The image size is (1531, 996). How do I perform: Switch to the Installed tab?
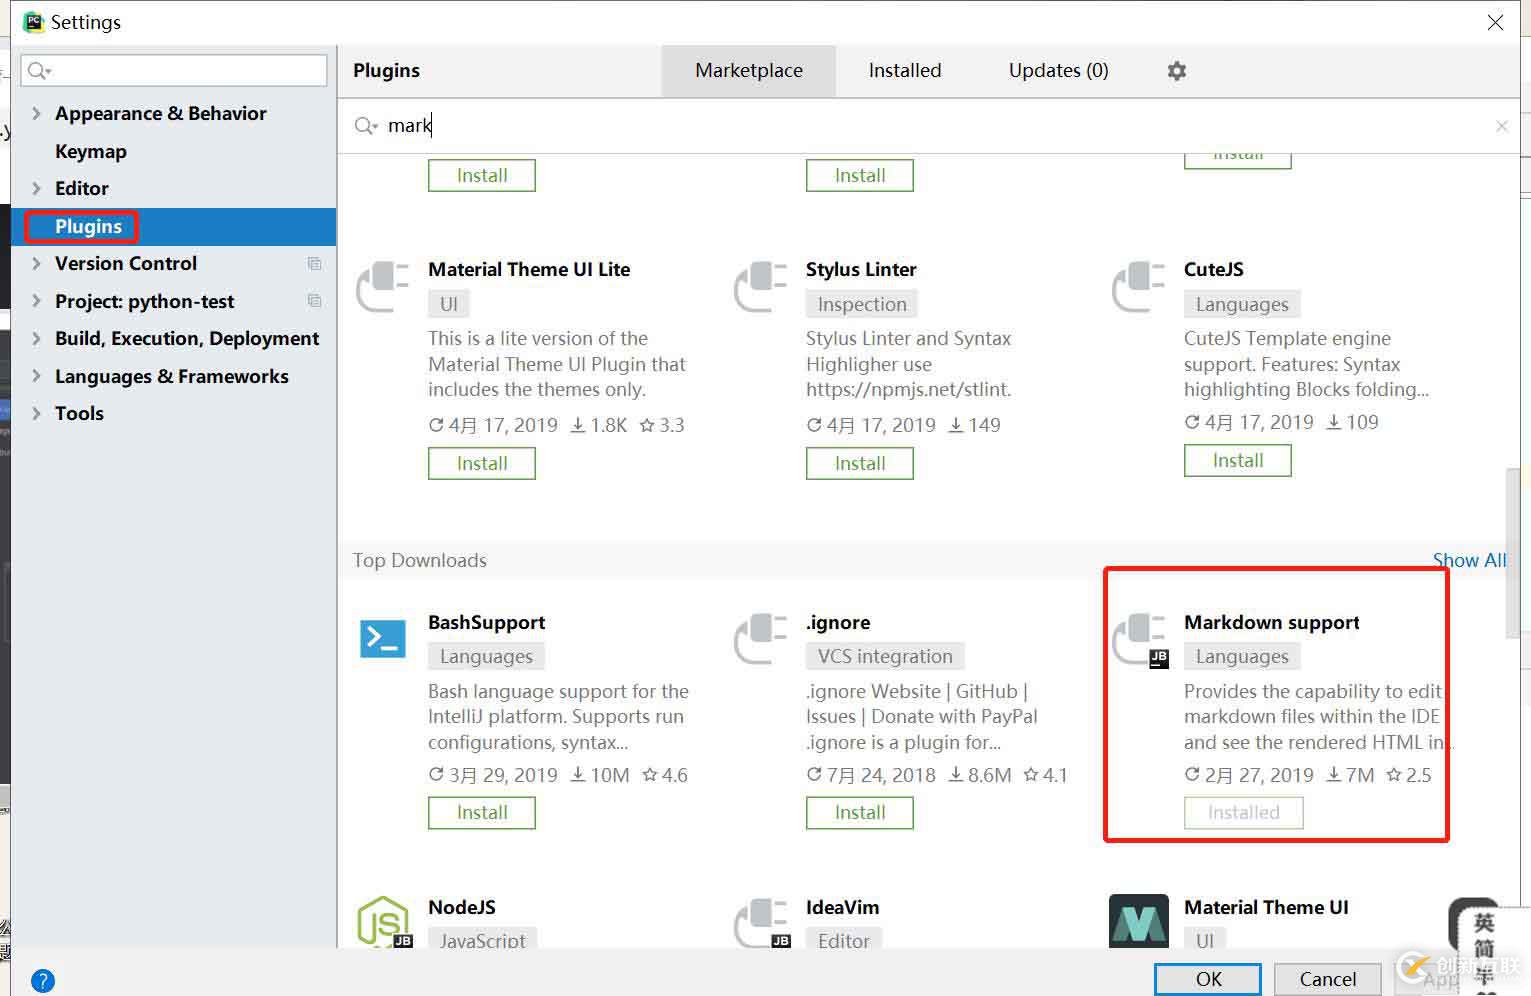click(905, 71)
